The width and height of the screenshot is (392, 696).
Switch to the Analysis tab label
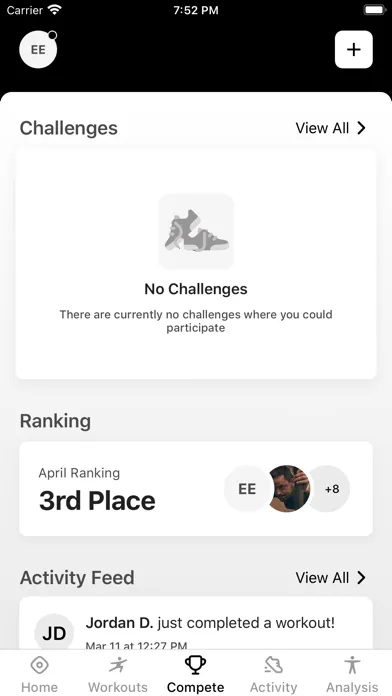(x=352, y=687)
